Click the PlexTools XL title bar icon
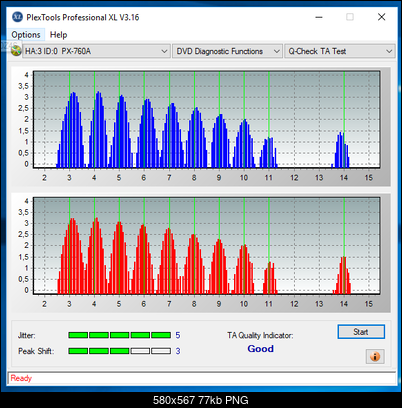Screen dimensions: 402x408 point(17,17)
